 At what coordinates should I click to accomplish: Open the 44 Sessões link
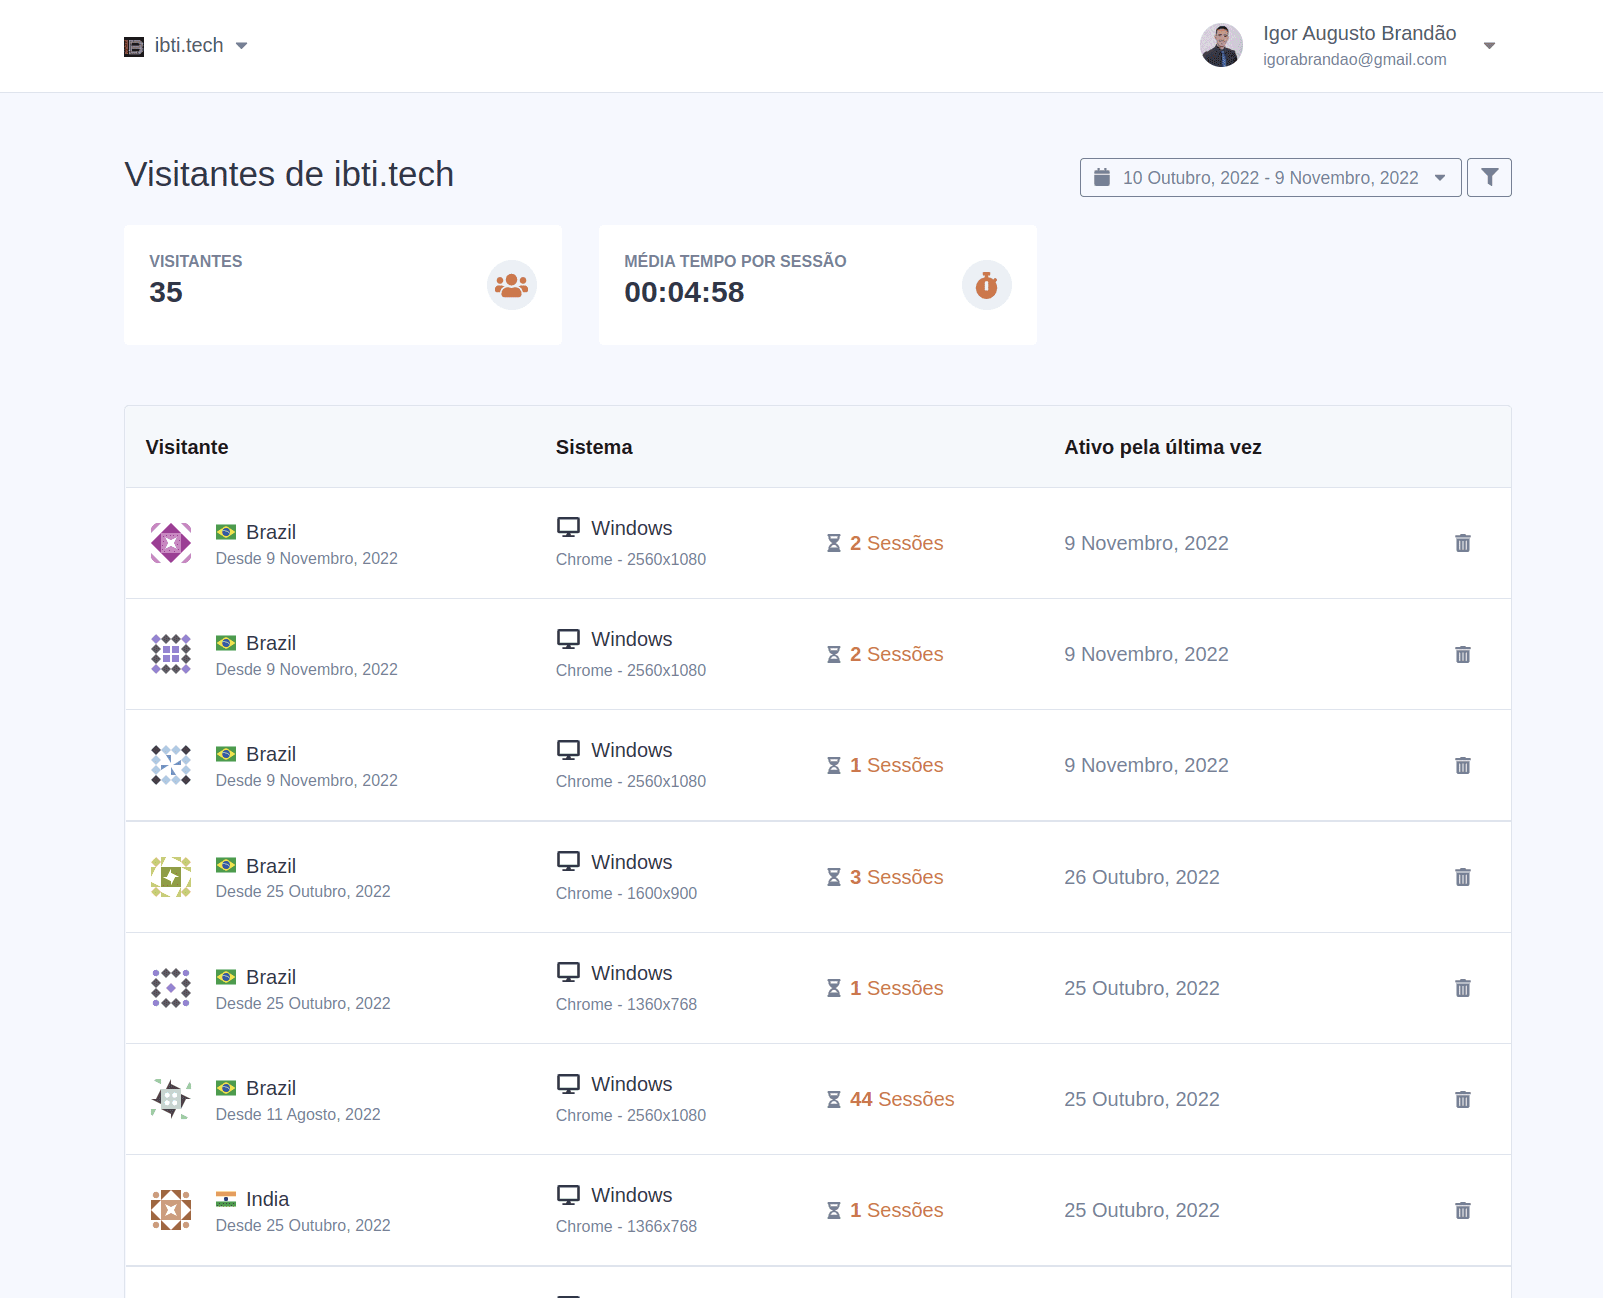901,1099
